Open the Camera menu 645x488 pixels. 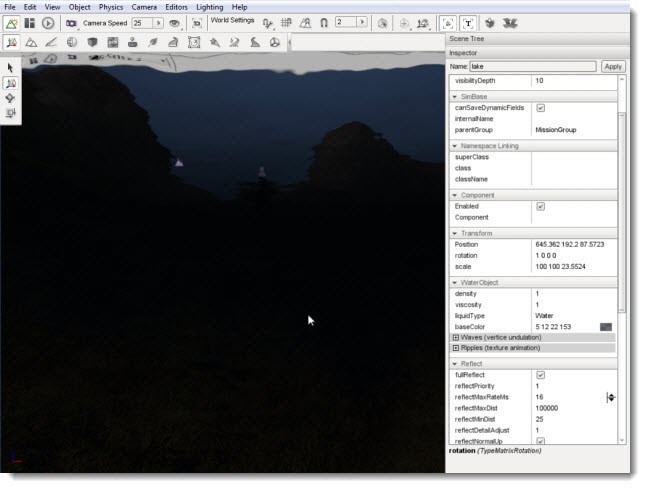coord(144,7)
